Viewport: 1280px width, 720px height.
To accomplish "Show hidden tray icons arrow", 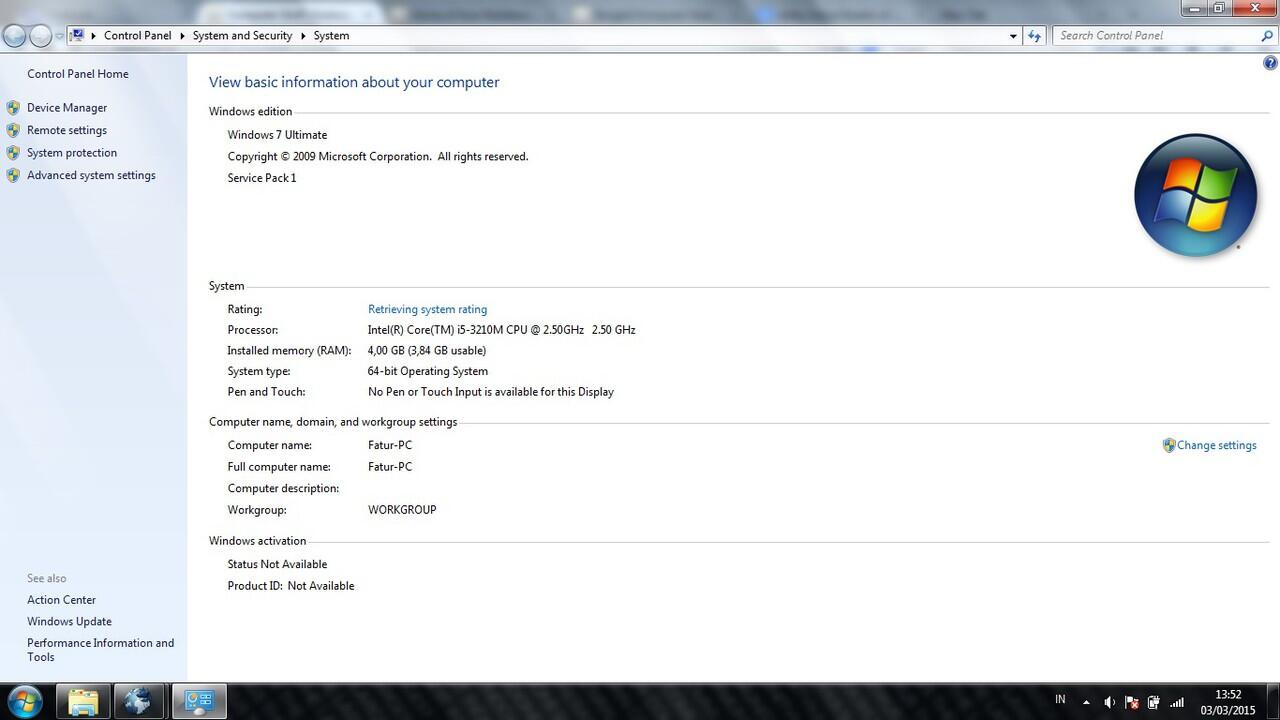I will (x=1086, y=702).
